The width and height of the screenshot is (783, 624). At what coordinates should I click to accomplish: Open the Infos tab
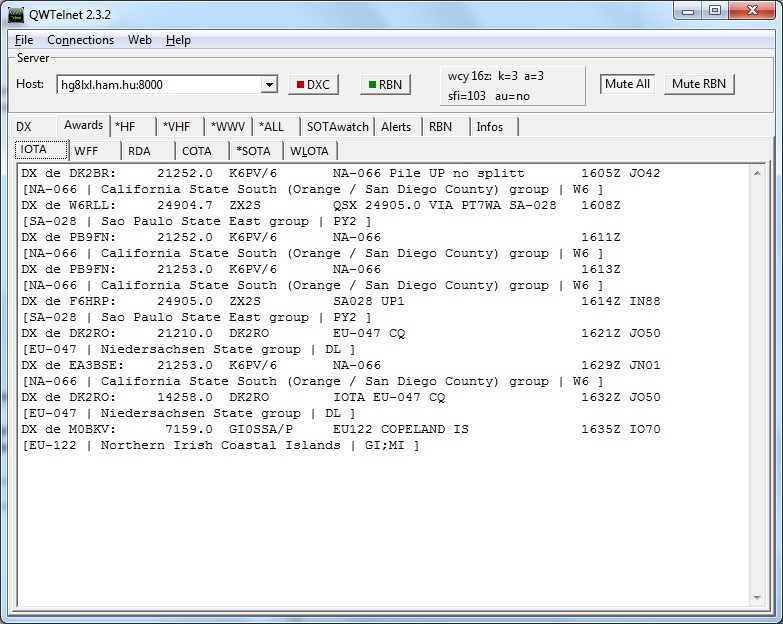490,127
